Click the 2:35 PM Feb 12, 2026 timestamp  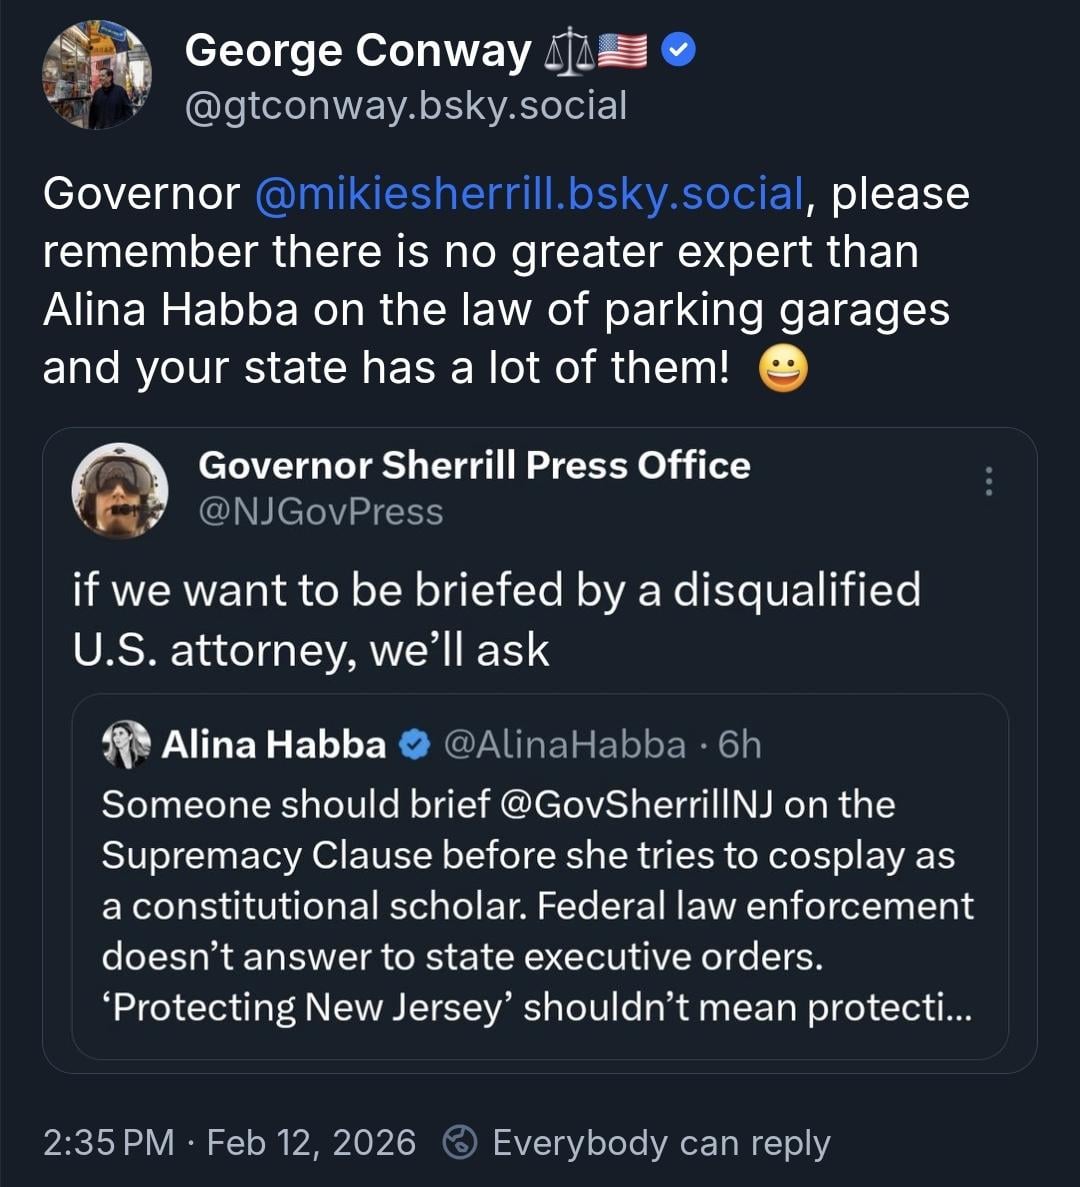229,1142
